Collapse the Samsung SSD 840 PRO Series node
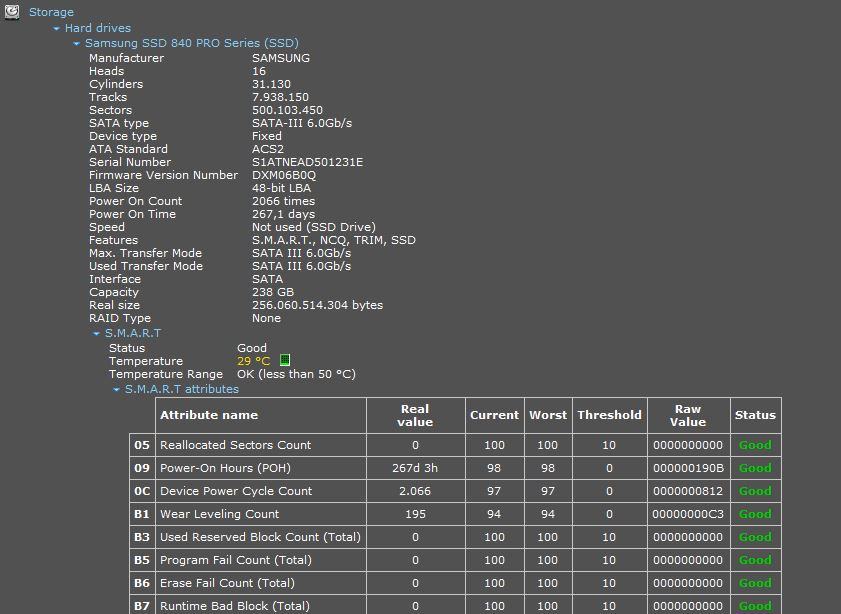The image size is (841, 614). pos(77,43)
